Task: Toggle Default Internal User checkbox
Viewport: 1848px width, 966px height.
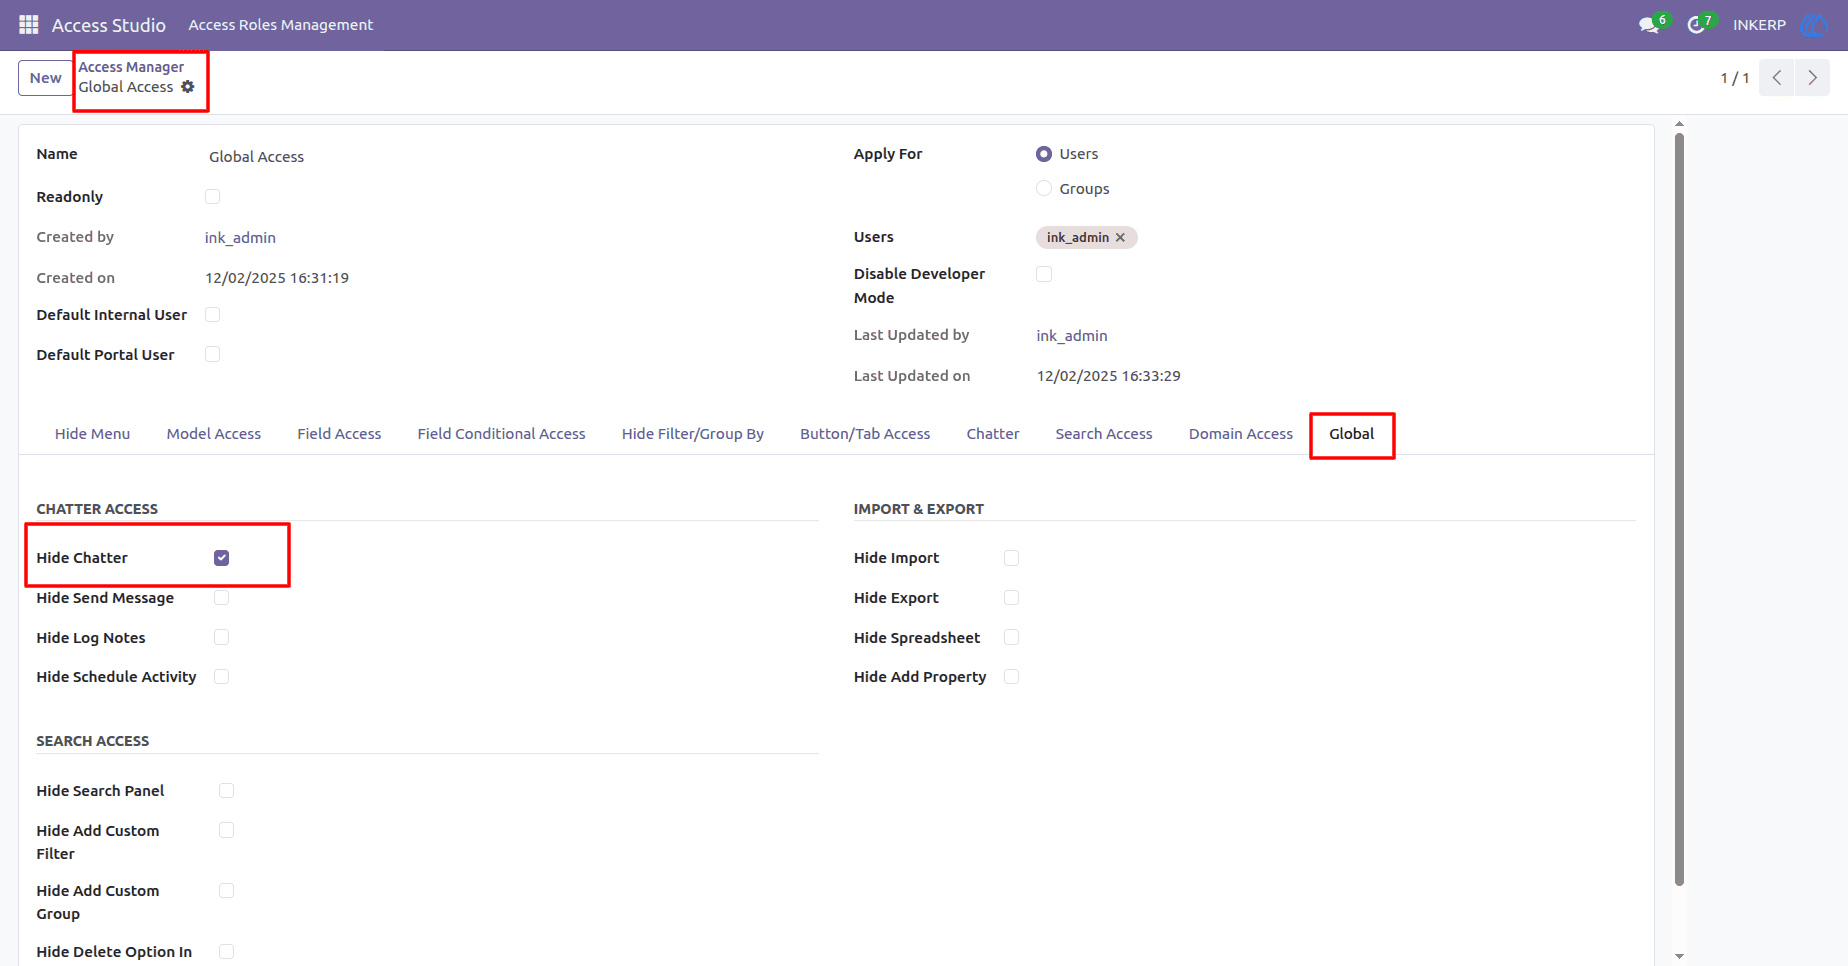Action: click(212, 315)
